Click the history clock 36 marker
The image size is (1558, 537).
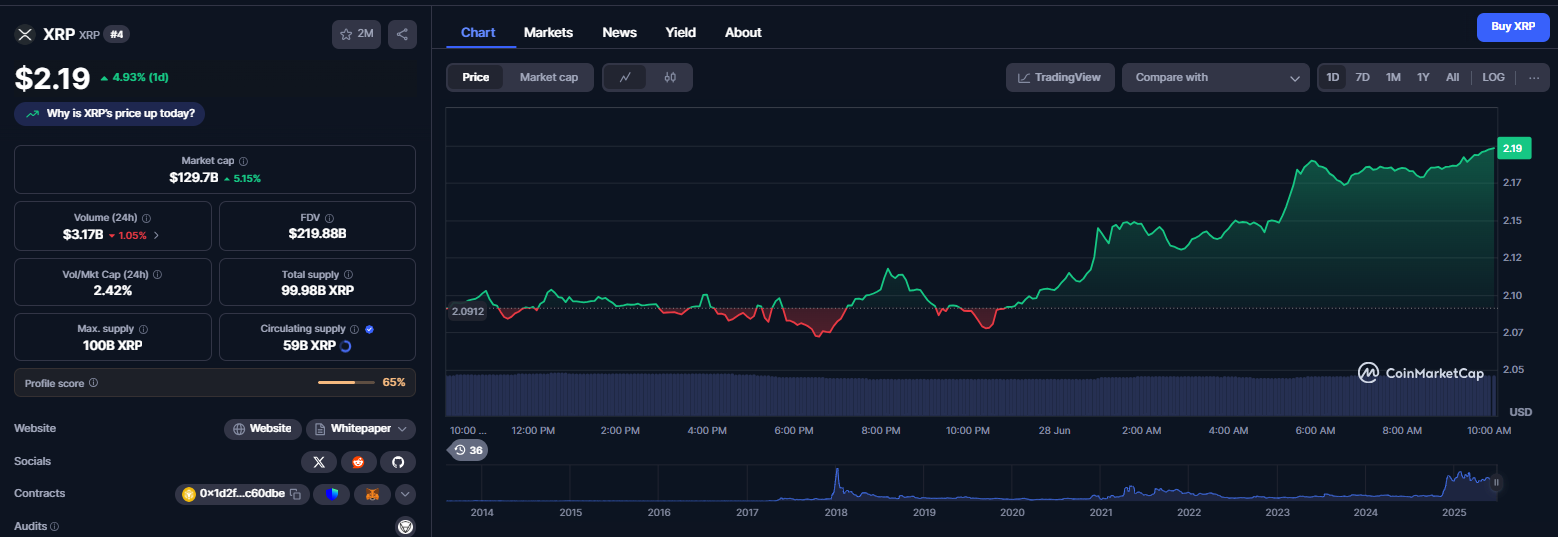click(468, 450)
